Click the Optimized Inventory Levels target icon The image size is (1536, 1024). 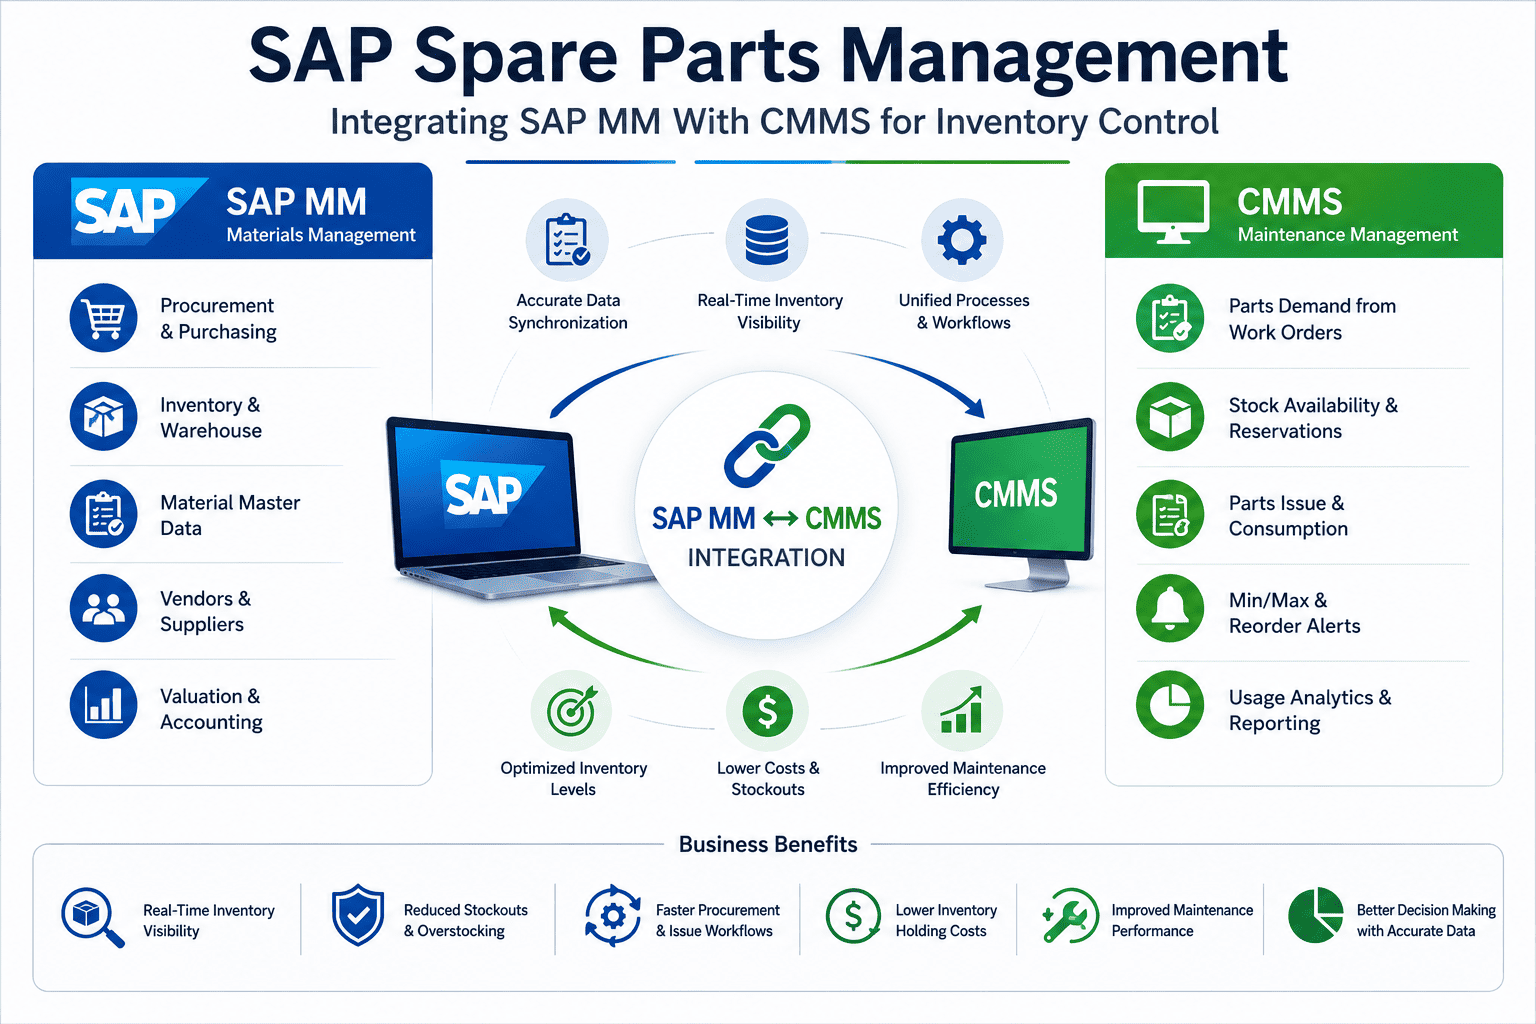point(571,711)
